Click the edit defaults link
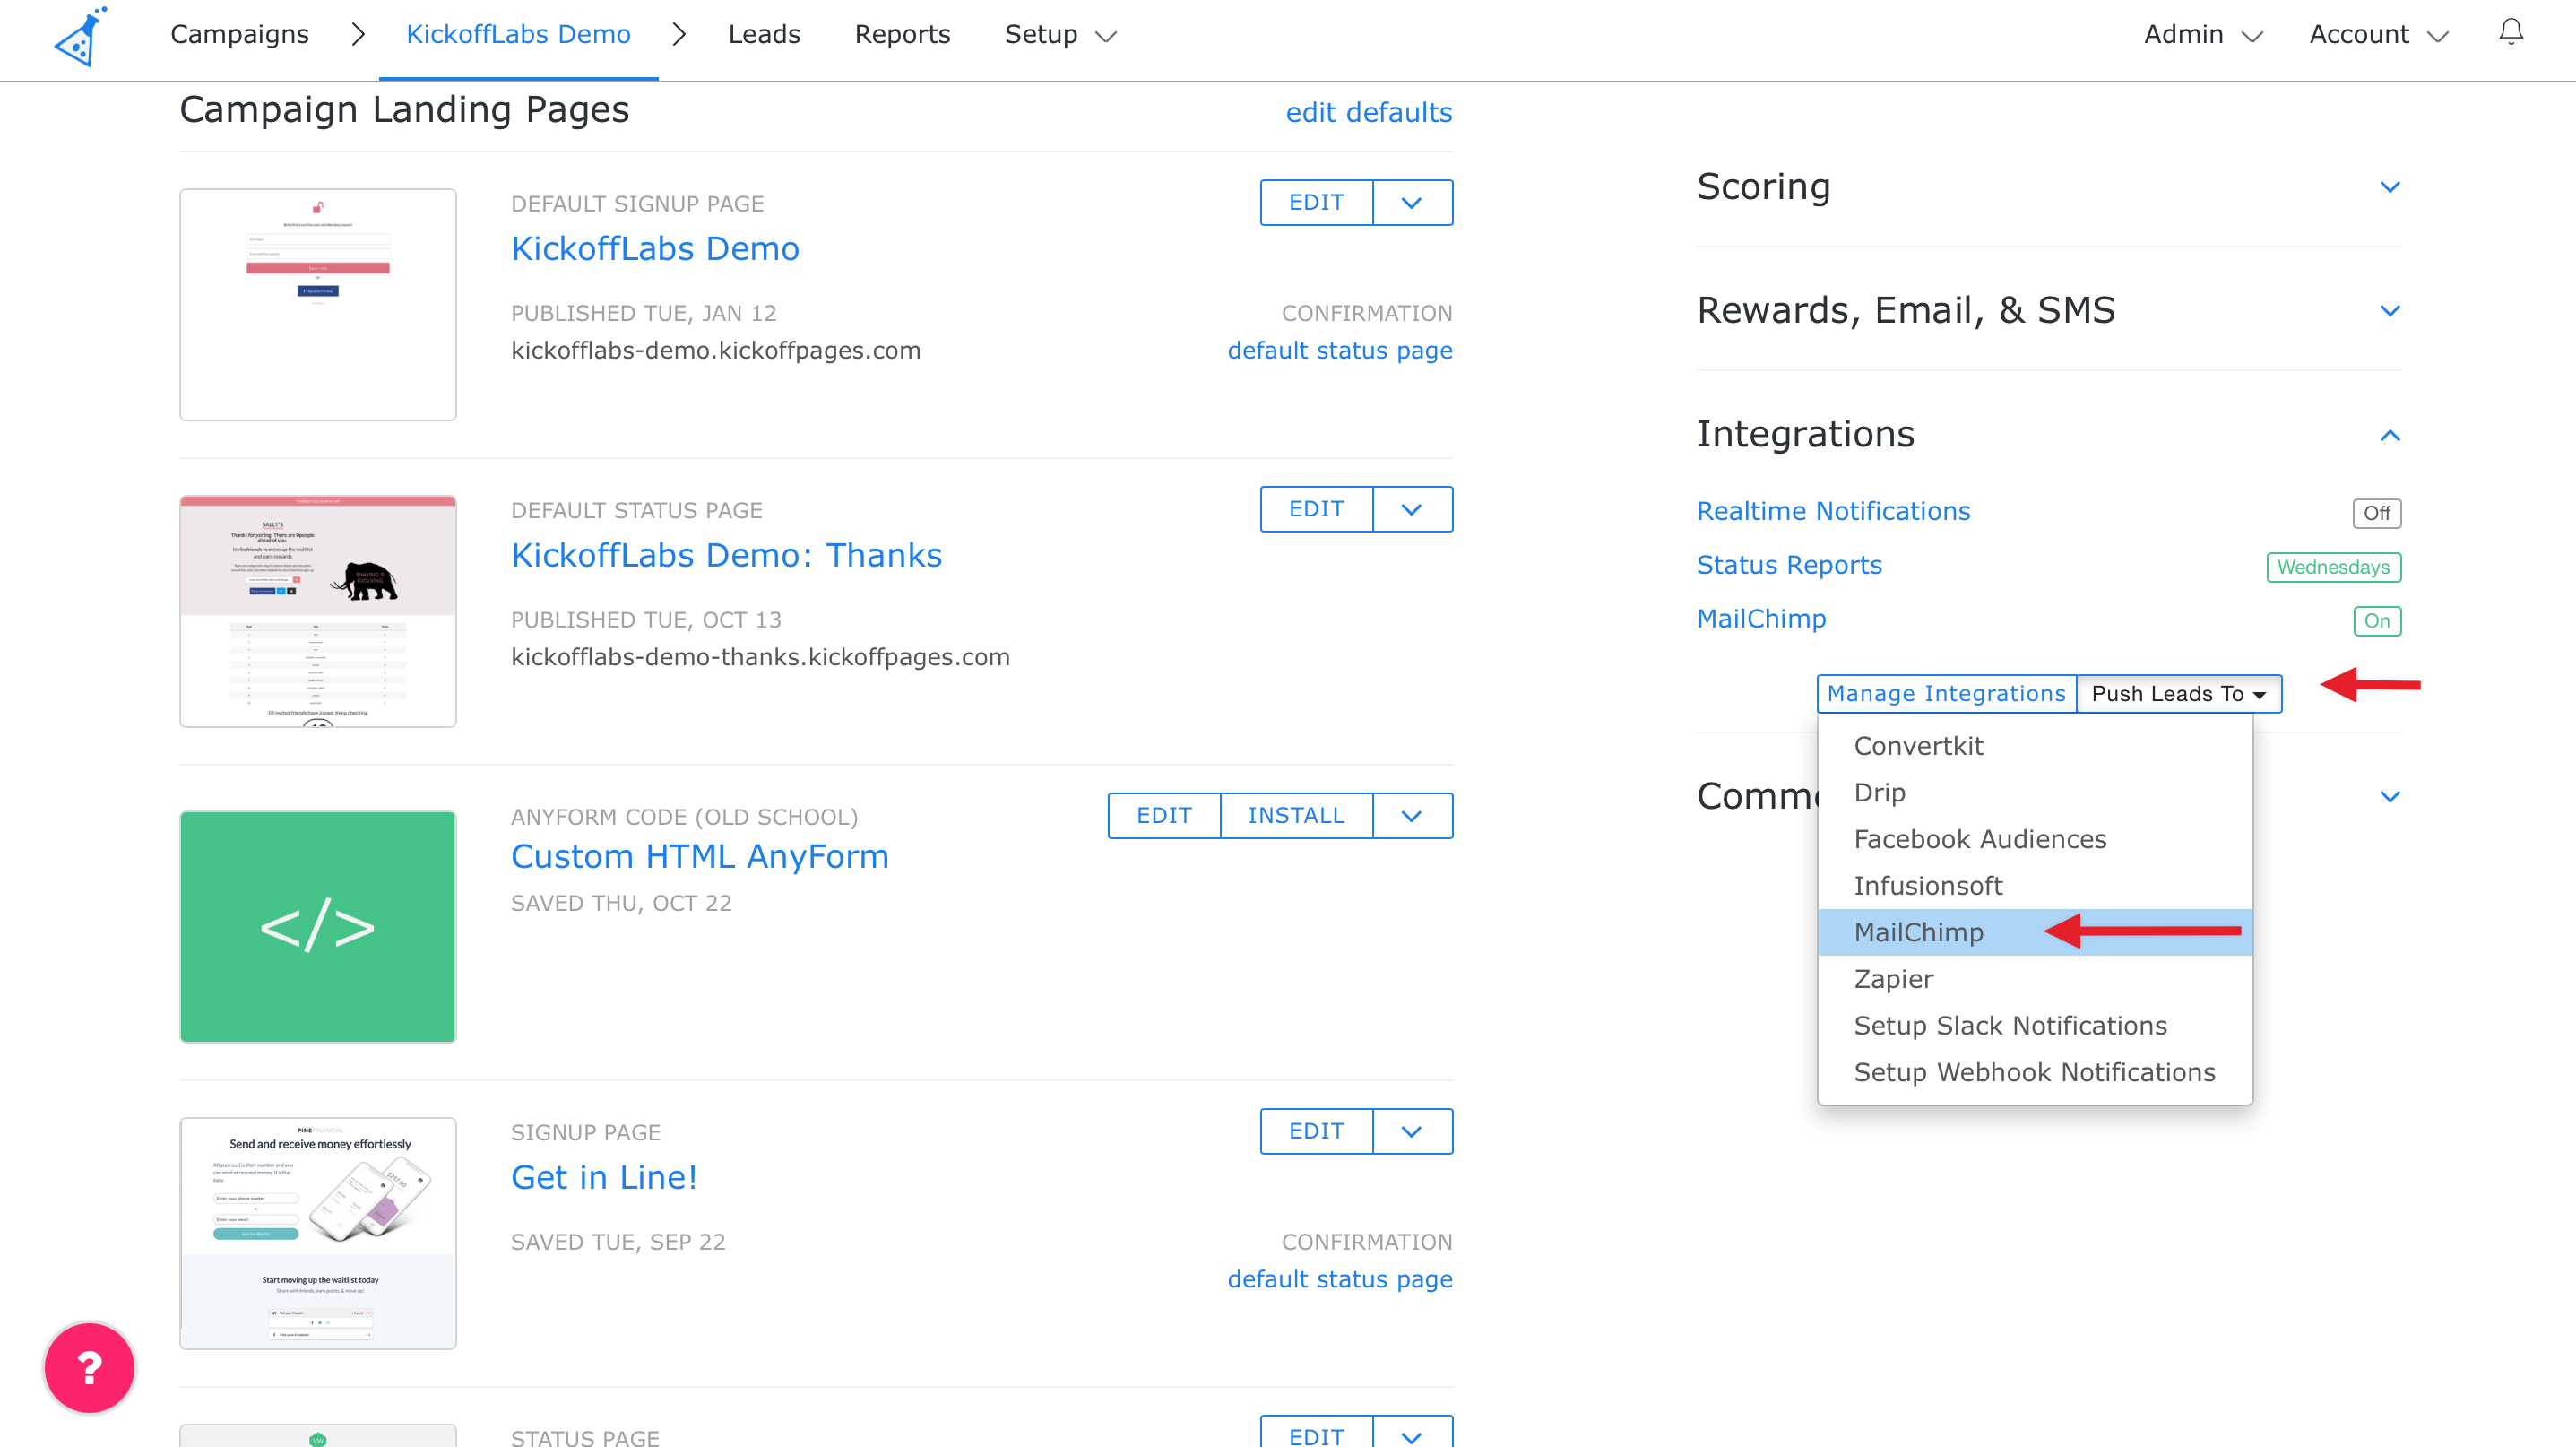This screenshot has width=2576, height=1447. tap(1369, 112)
